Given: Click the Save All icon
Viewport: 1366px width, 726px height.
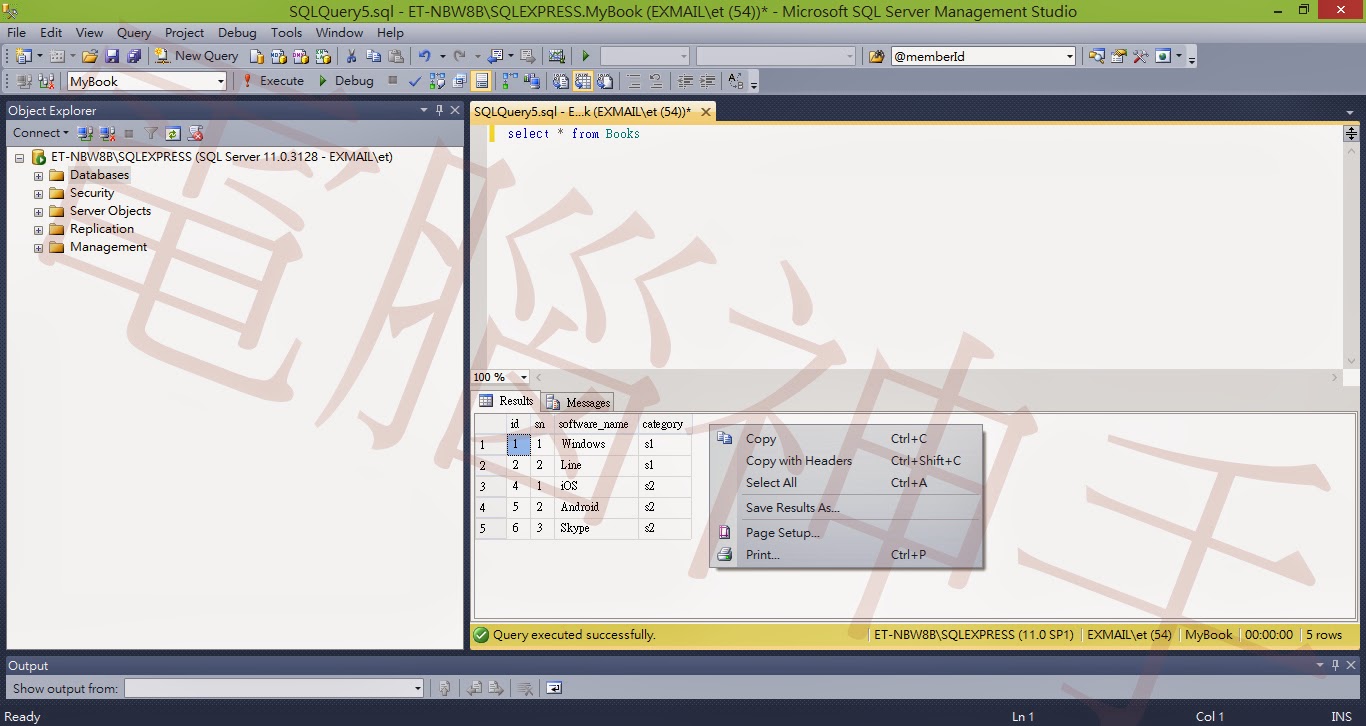Looking at the screenshot, I should pyautogui.click(x=134, y=56).
